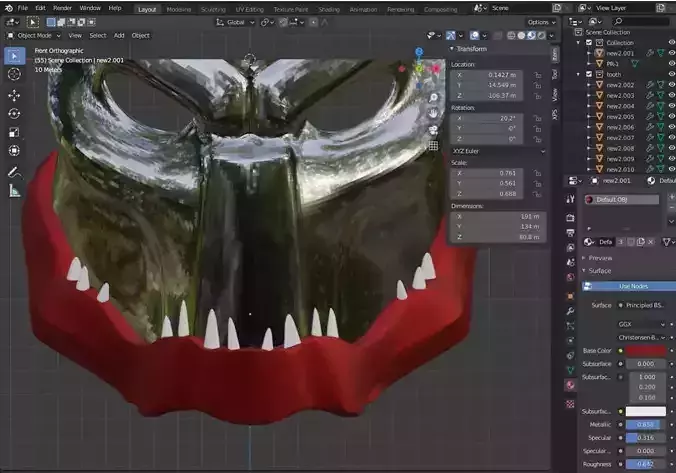This screenshot has width=676, height=473.
Task: Open the File menu
Action: click(x=22, y=8)
